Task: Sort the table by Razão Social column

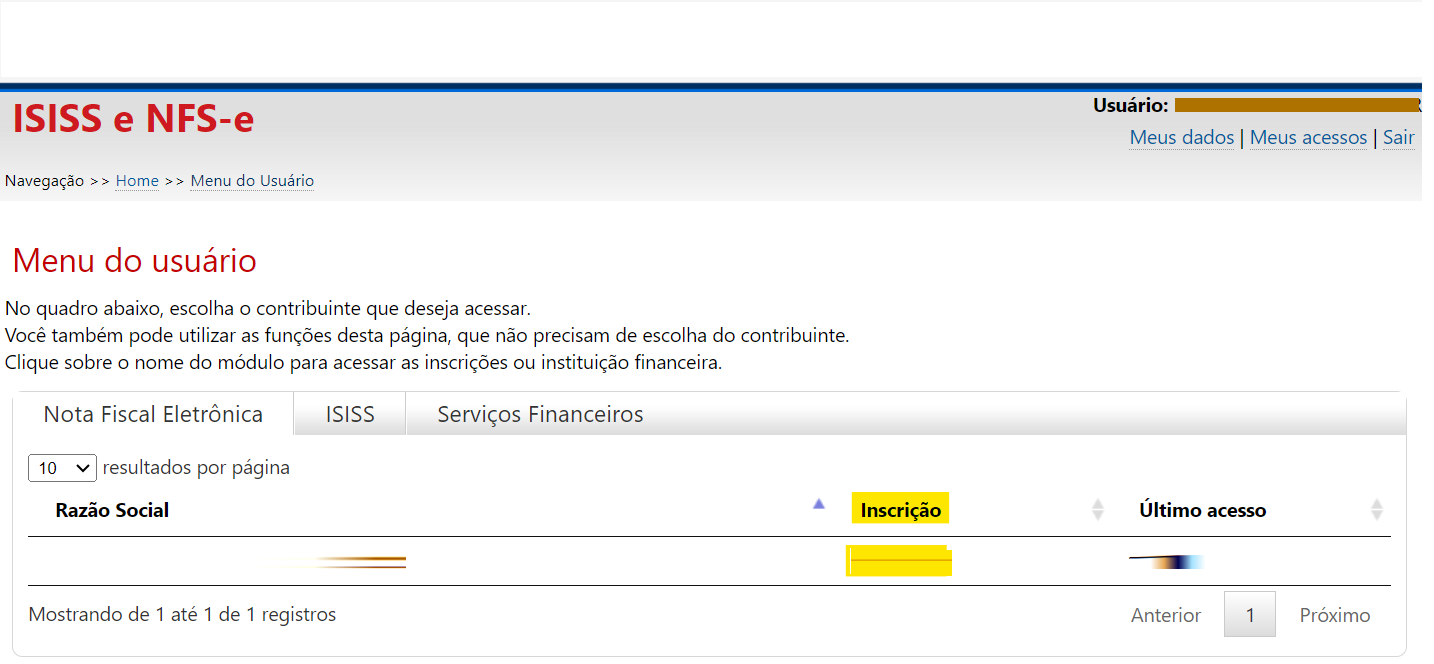Action: click(x=113, y=510)
